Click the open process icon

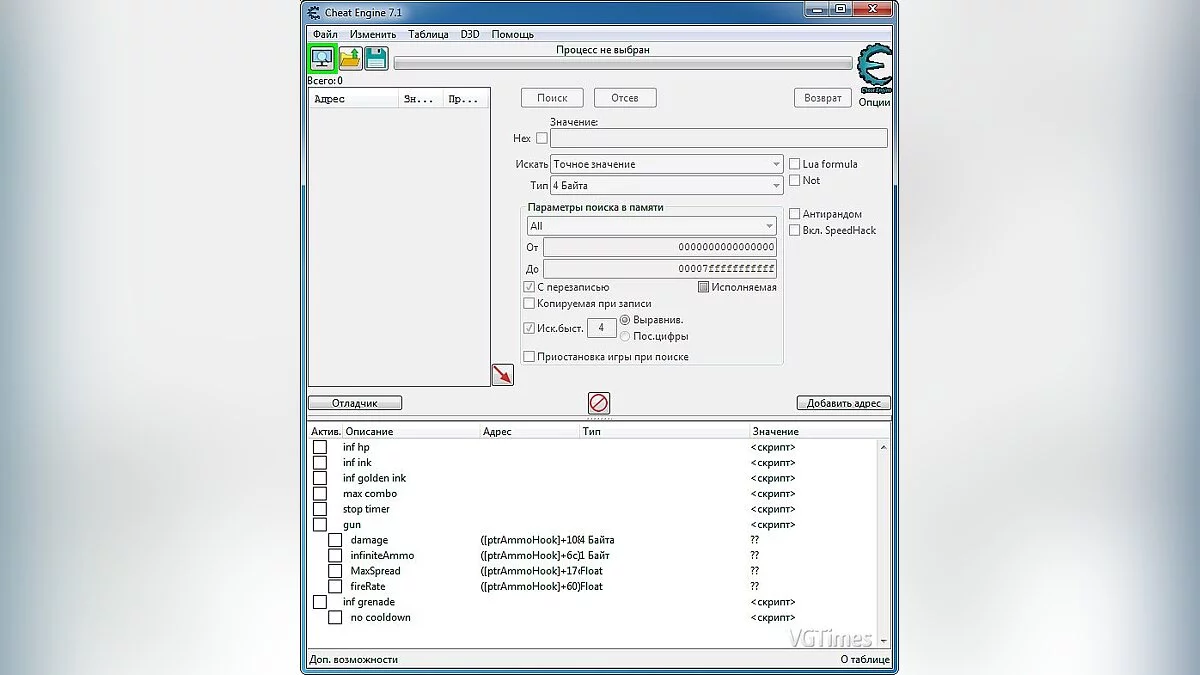pos(322,59)
